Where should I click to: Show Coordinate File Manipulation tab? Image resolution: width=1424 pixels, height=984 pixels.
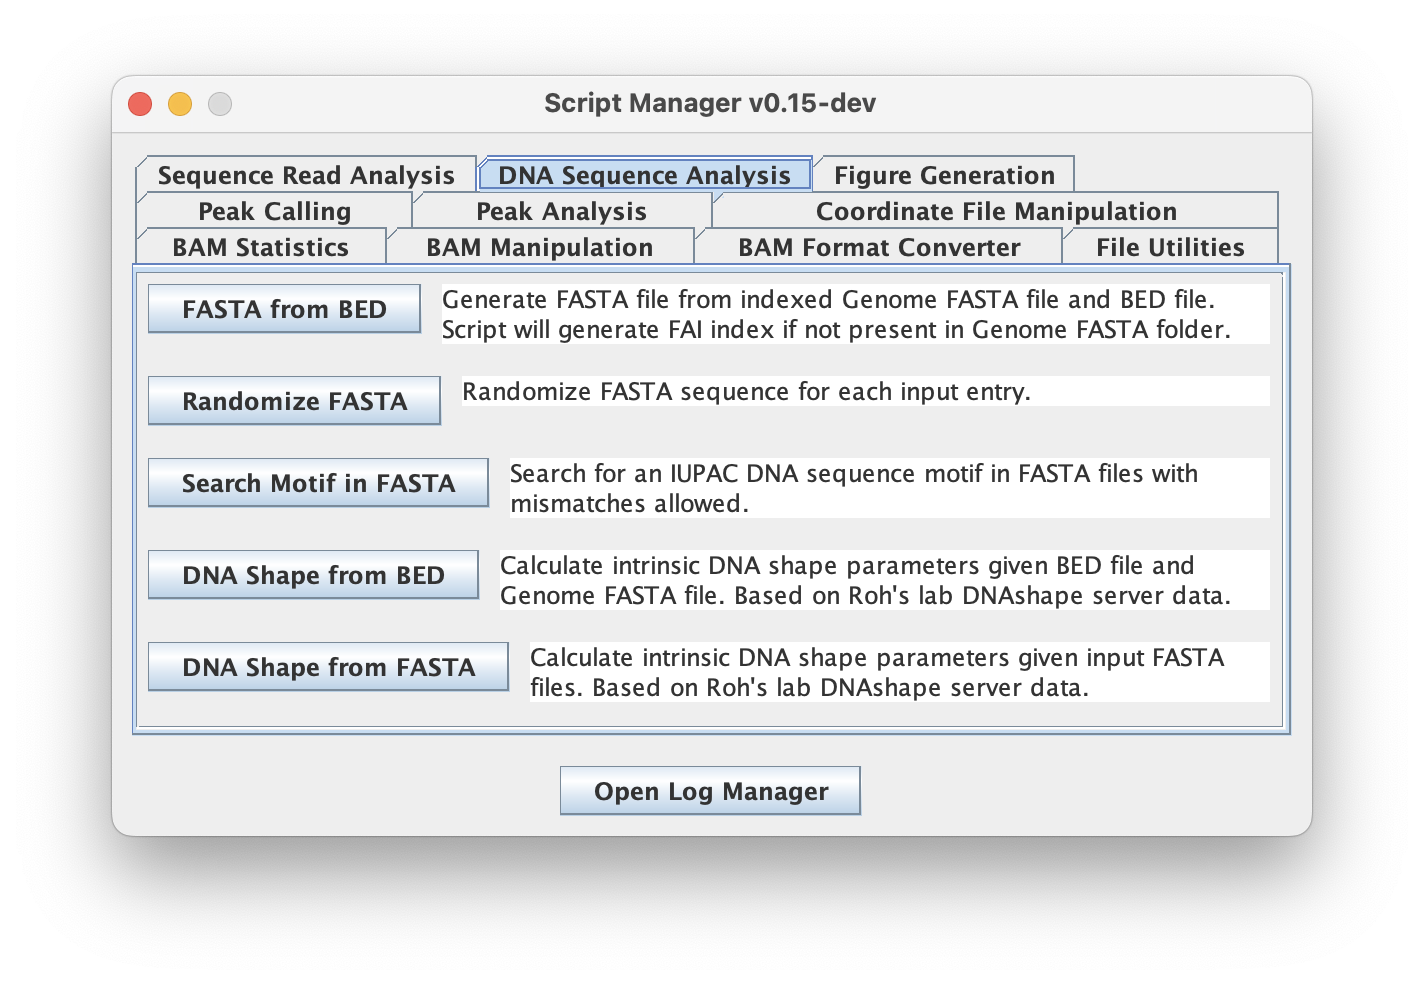coord(996,211)
